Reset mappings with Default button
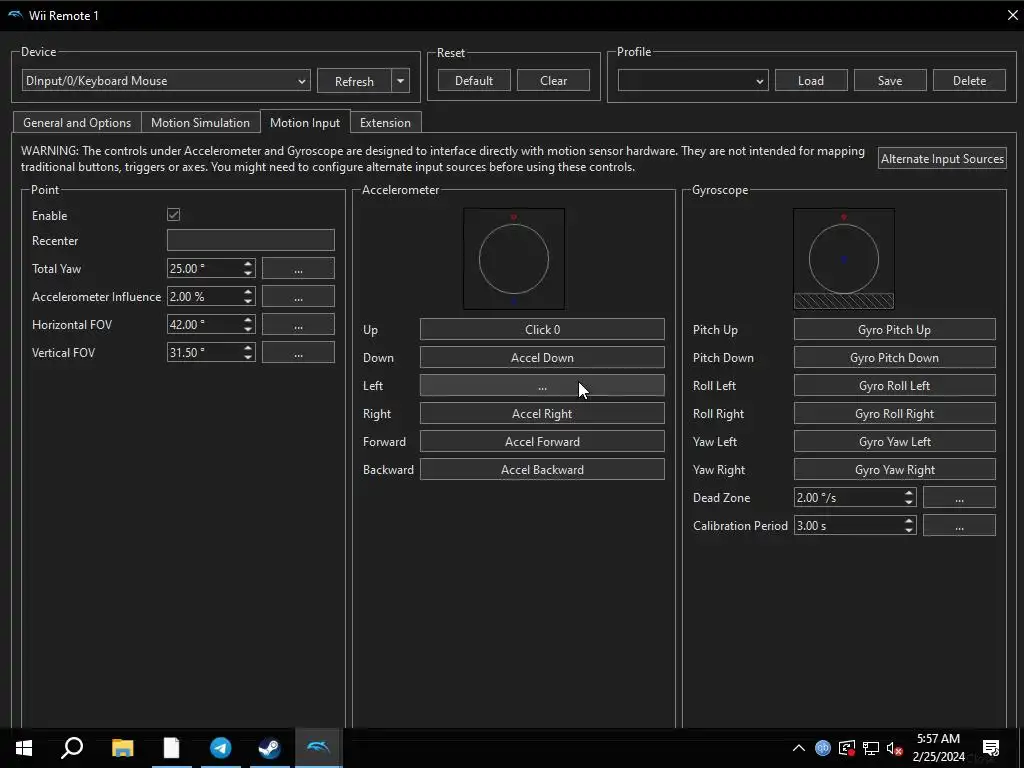 tap(474, 81)
